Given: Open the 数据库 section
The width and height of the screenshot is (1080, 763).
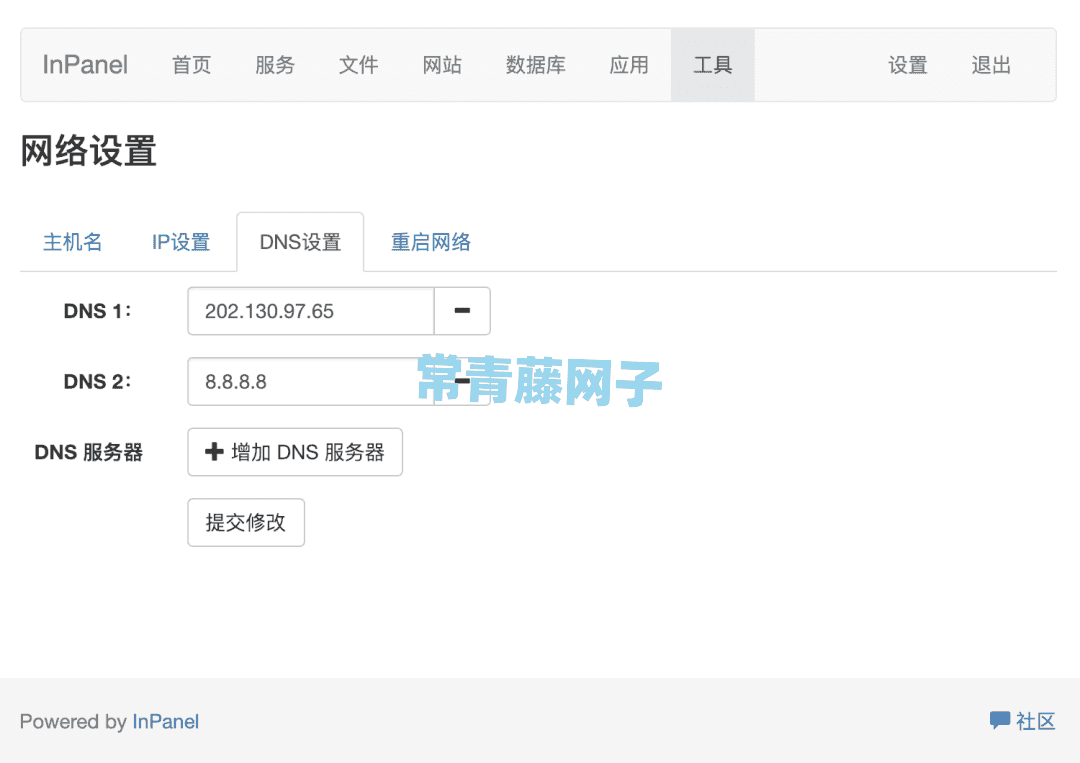Looking at the screenshot, I should pyautogui.click(x=536, y=65).
